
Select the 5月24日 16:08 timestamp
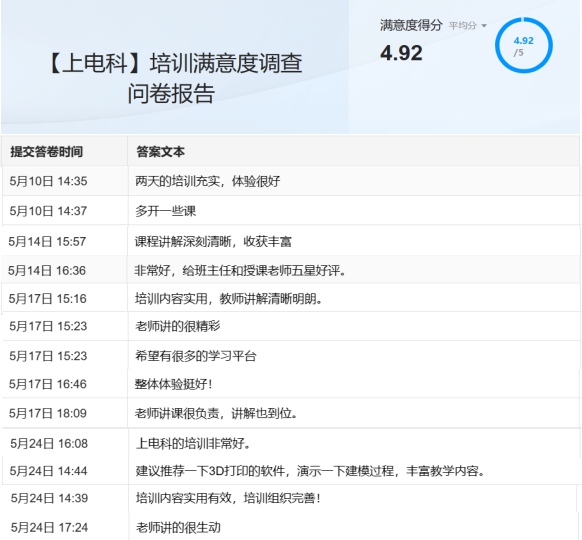point(49,444)
